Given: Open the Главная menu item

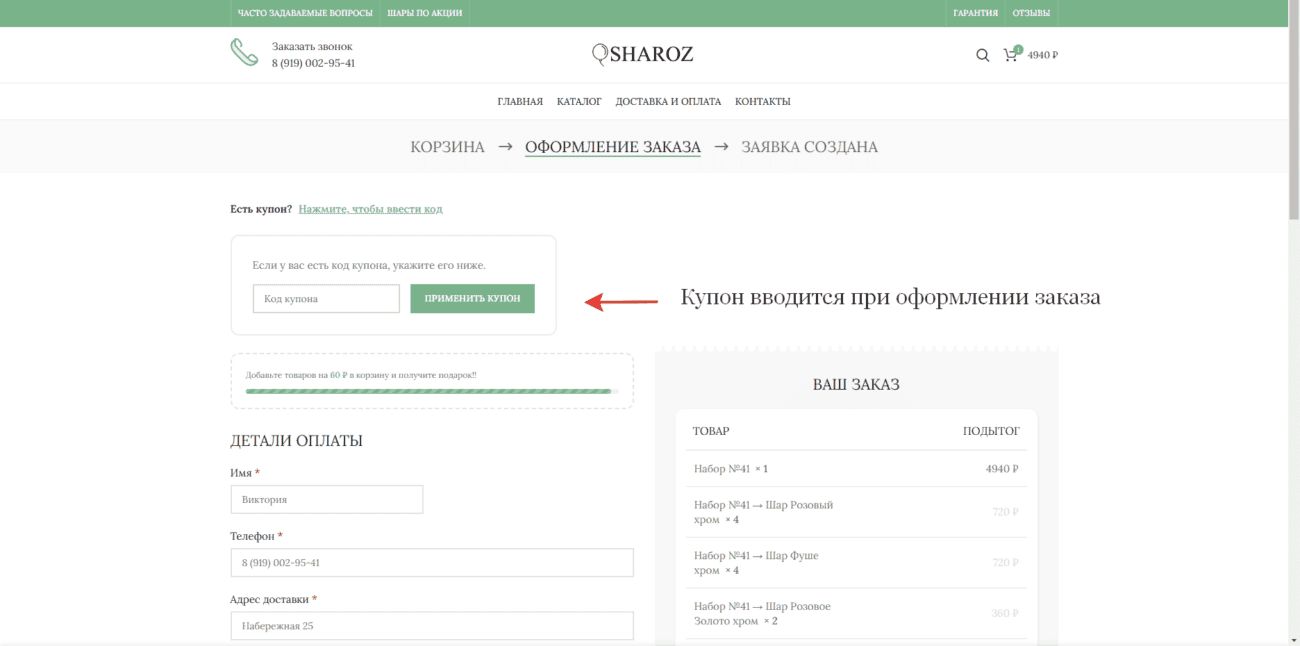Looking at the screenshot, I should pos(520,101).
